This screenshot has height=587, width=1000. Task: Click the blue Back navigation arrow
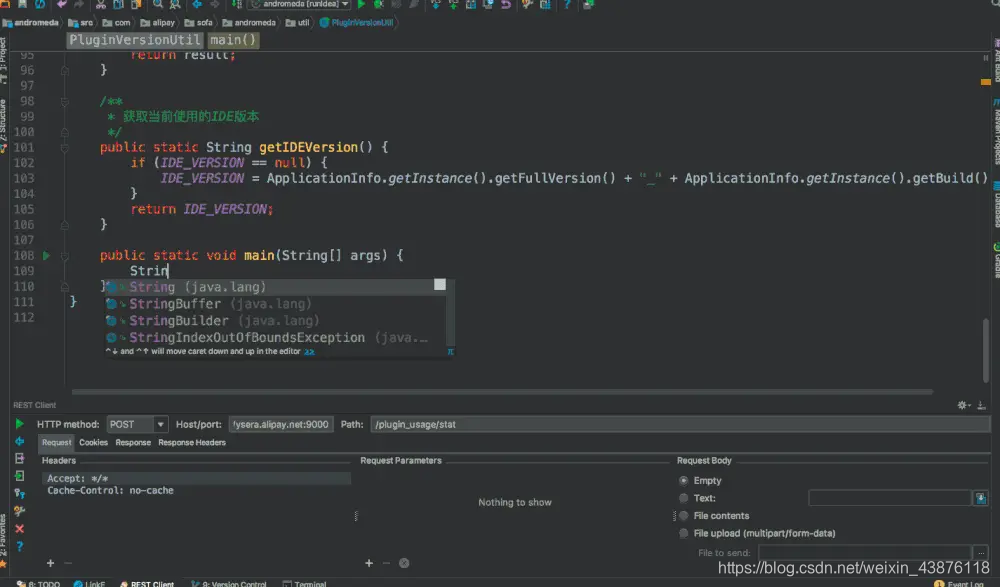[x=197, y=4]
